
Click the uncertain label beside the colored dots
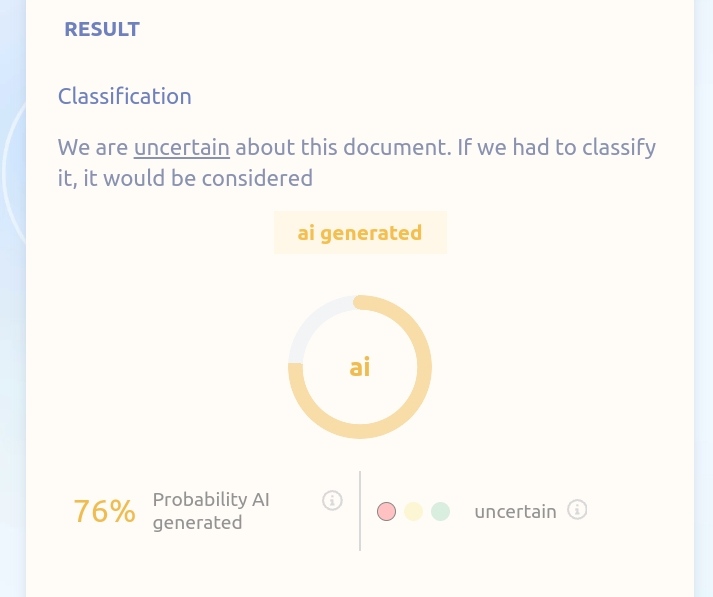coord(515,511)
